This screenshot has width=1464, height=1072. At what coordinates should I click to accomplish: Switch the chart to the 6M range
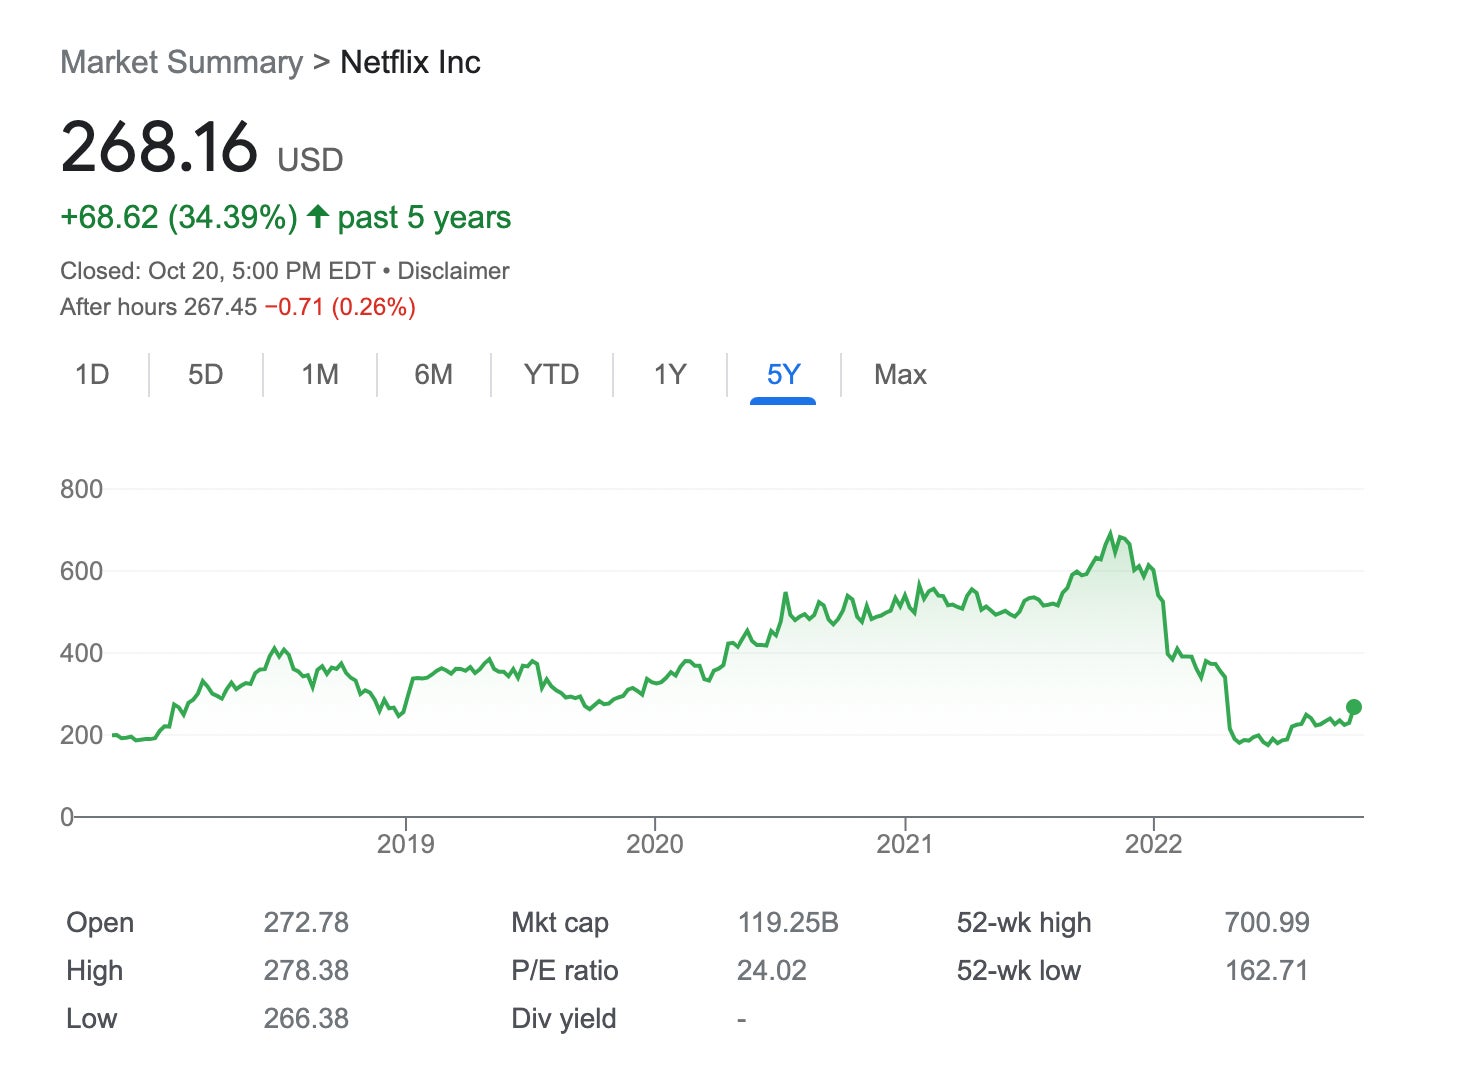433,375
